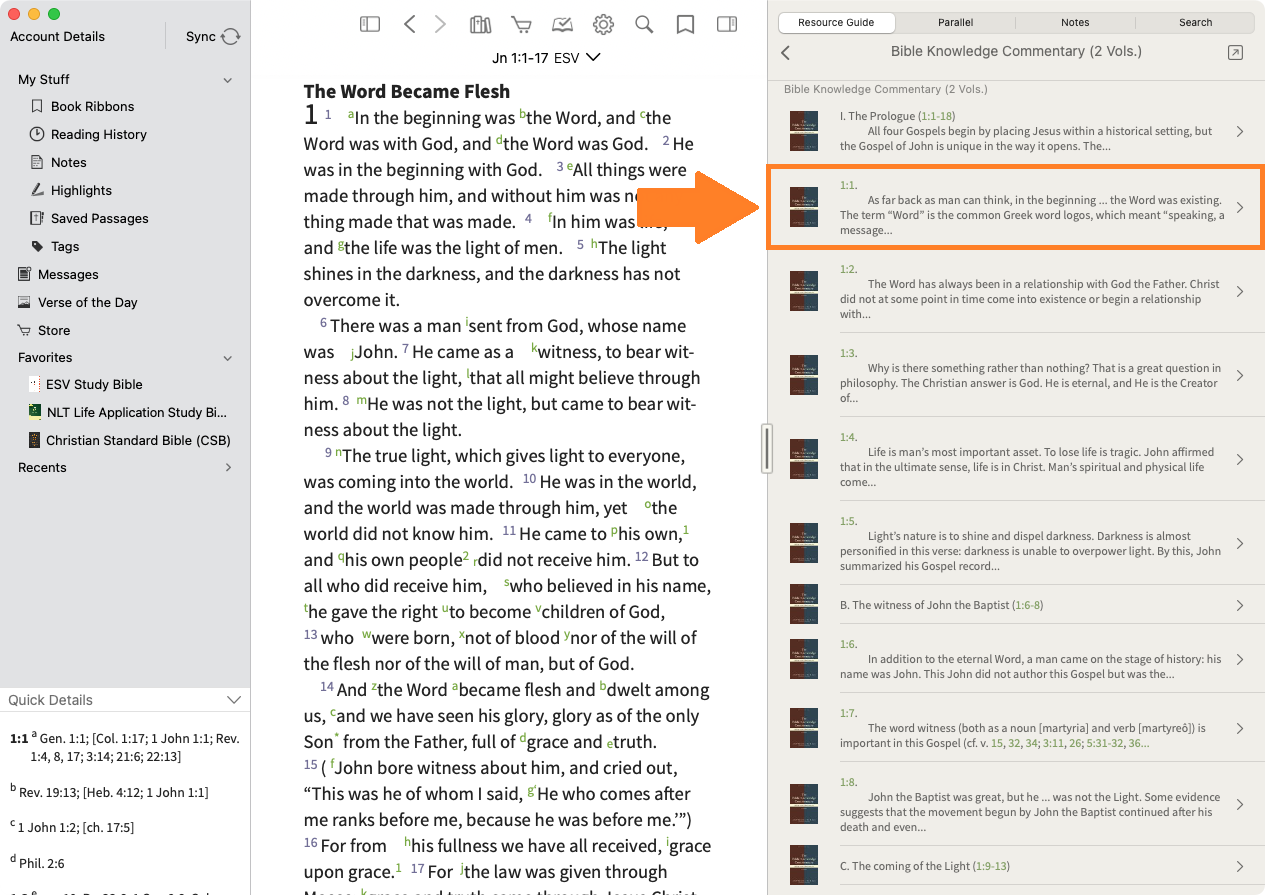Image resolution: width=1265 pixels, height=895 pixels.
Task: Click the panel divider handle
Action: point(767,448)
